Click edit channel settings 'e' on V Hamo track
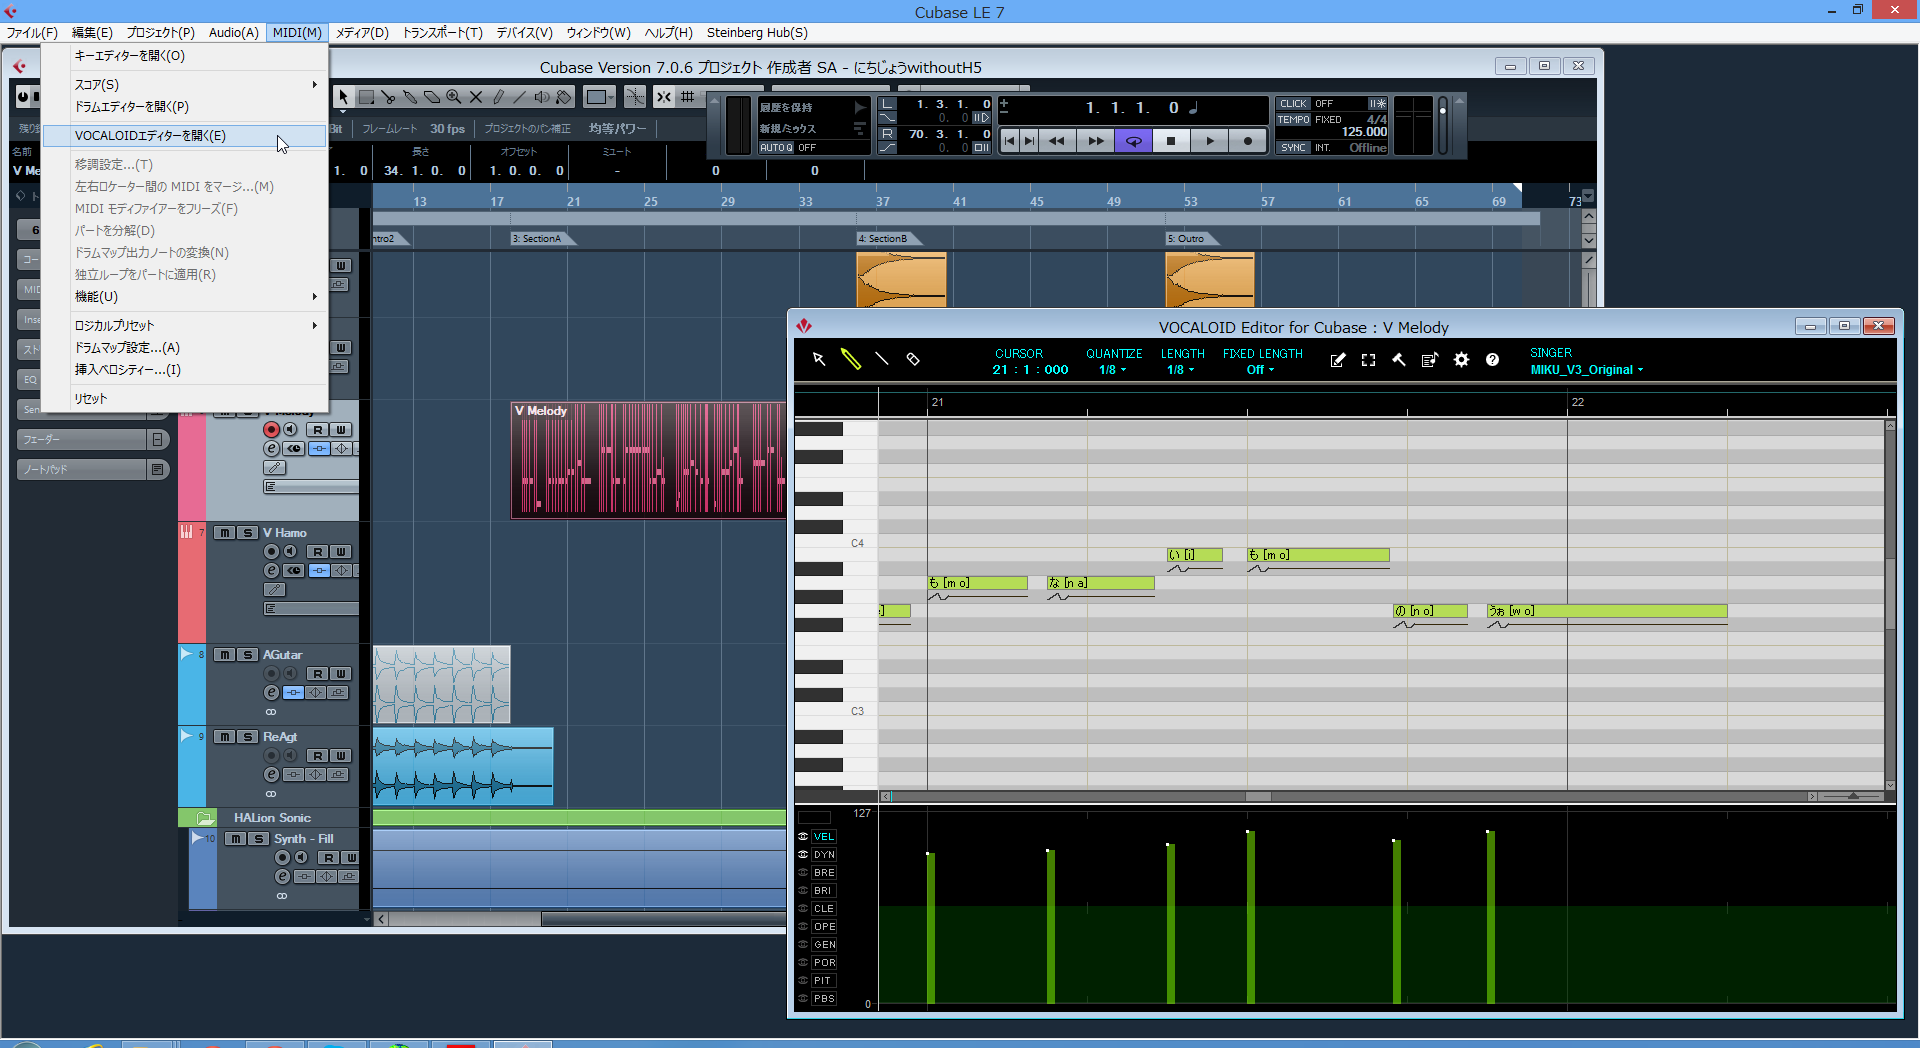 pos(271,571)
